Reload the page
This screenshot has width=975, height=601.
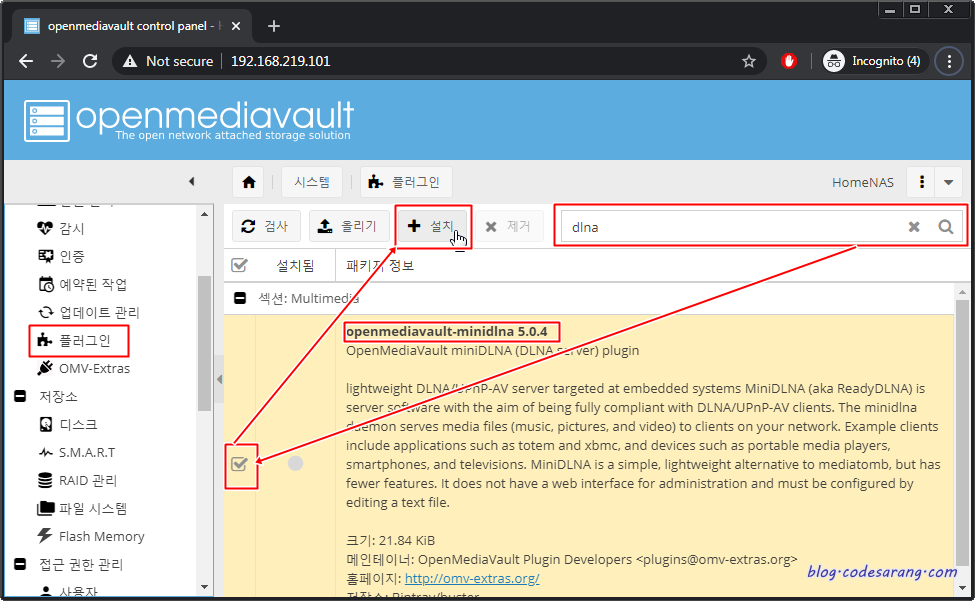point(90,61)
